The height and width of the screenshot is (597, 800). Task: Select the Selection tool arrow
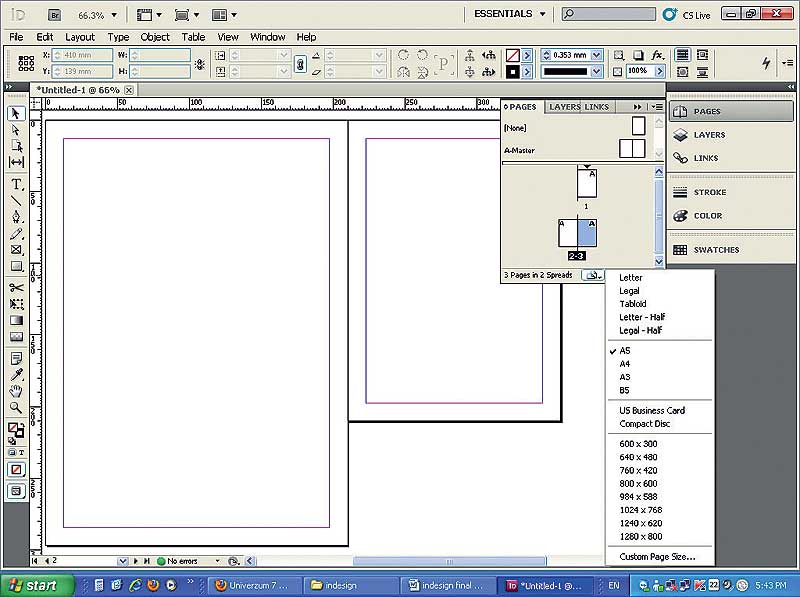click(16, 113)
